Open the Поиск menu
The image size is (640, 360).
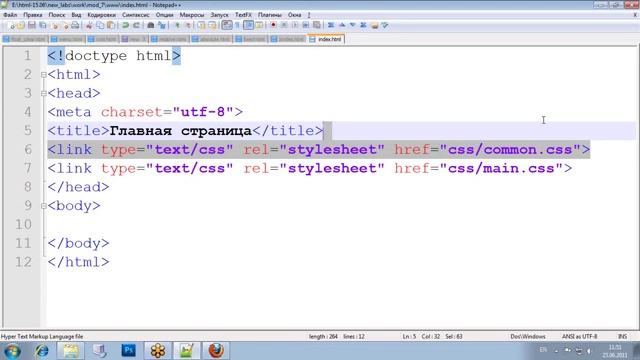point(57,15)
